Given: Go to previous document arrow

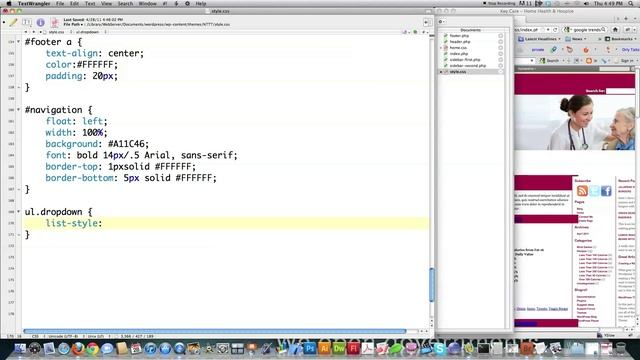Looking at the screenshot, I should click(x=27, y=32).
